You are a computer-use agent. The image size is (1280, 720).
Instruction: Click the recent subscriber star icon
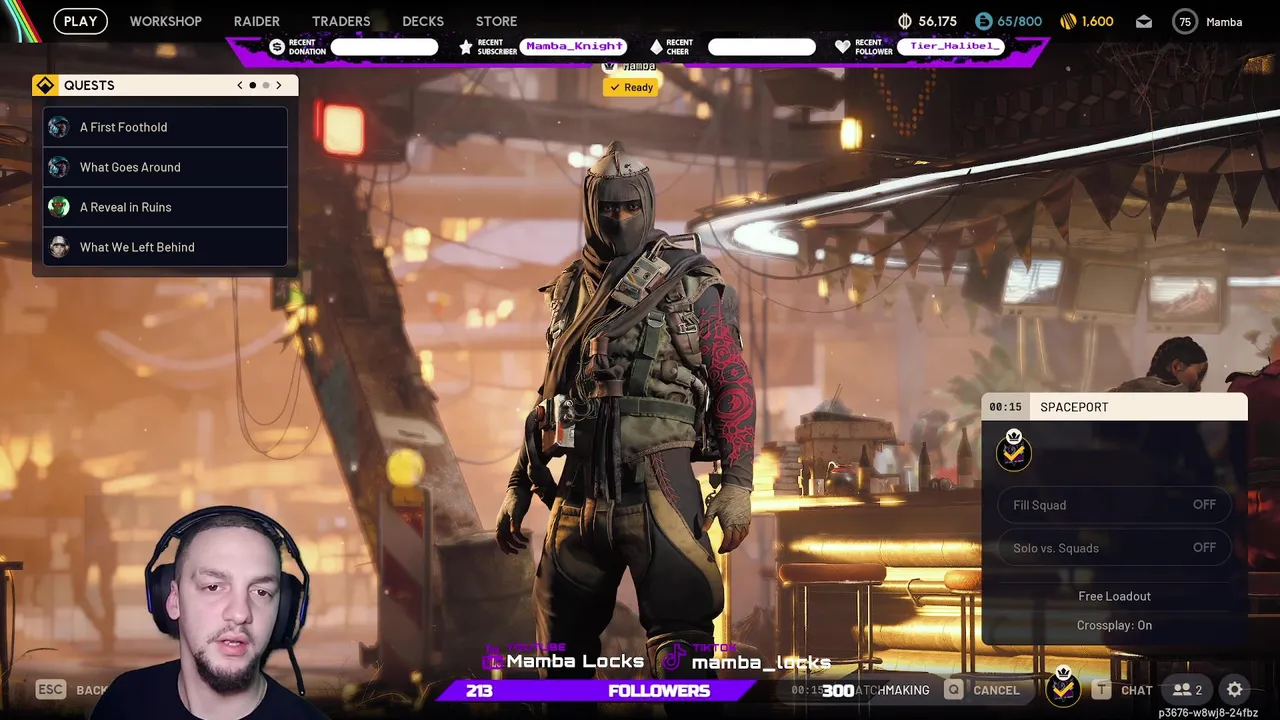click(465, 47)
